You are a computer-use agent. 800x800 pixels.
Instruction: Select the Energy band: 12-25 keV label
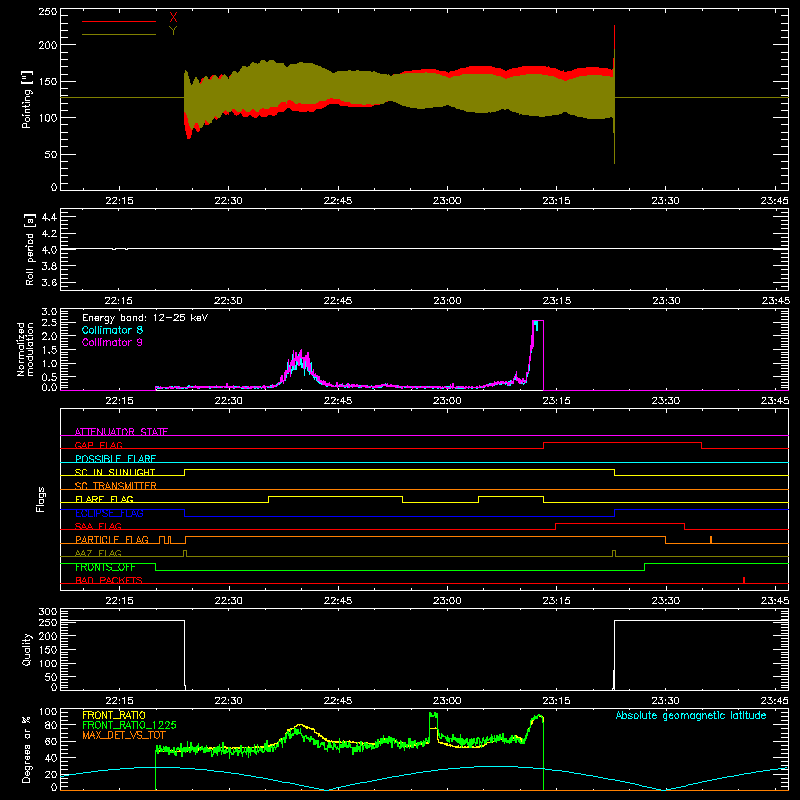(145, 318)
